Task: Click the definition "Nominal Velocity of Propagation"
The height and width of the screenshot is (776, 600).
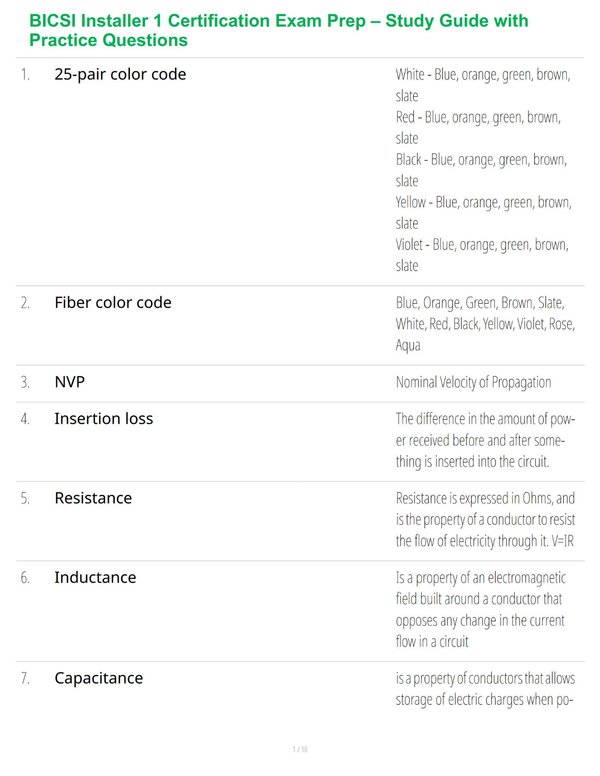Action: (473, 383)
